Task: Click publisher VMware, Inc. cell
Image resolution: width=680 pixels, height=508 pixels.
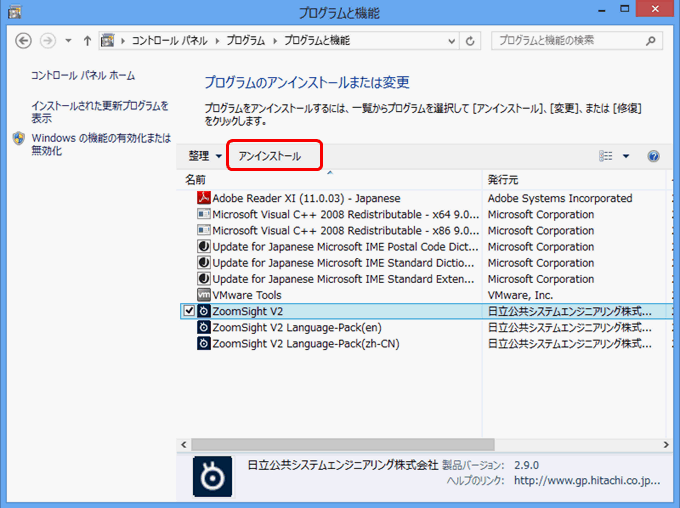Action: click(520, 295)
